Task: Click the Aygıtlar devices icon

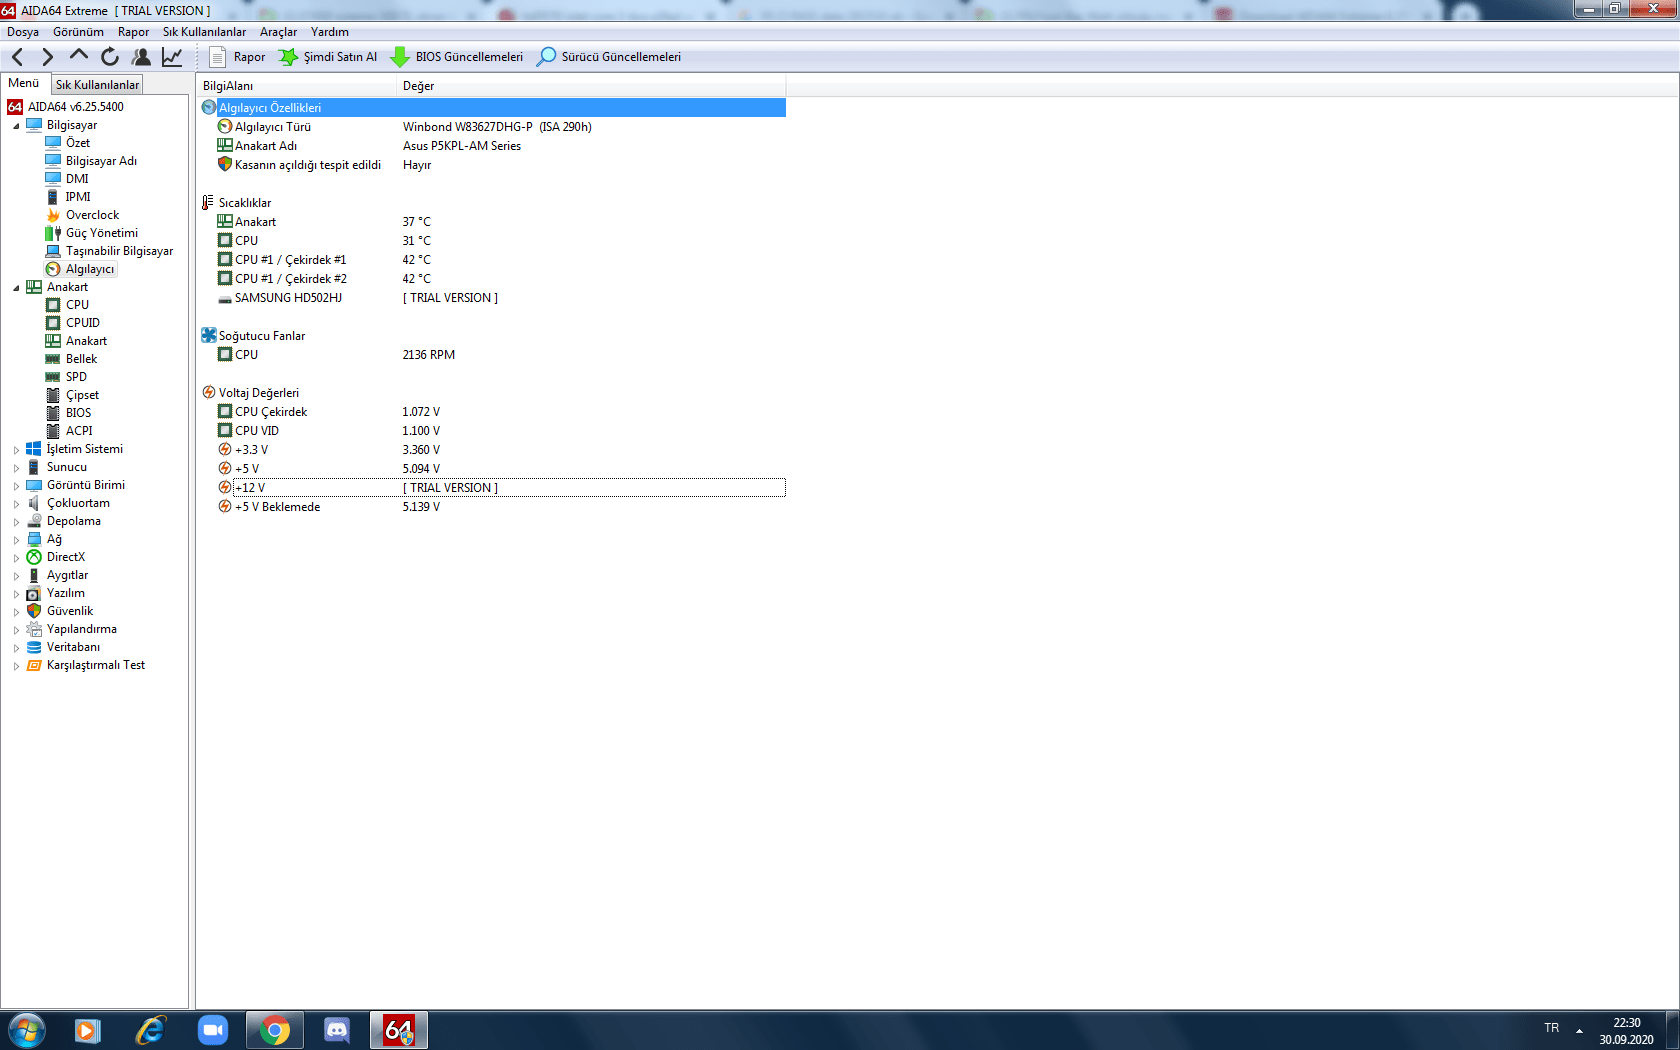Action: click(x=34, y=575)
